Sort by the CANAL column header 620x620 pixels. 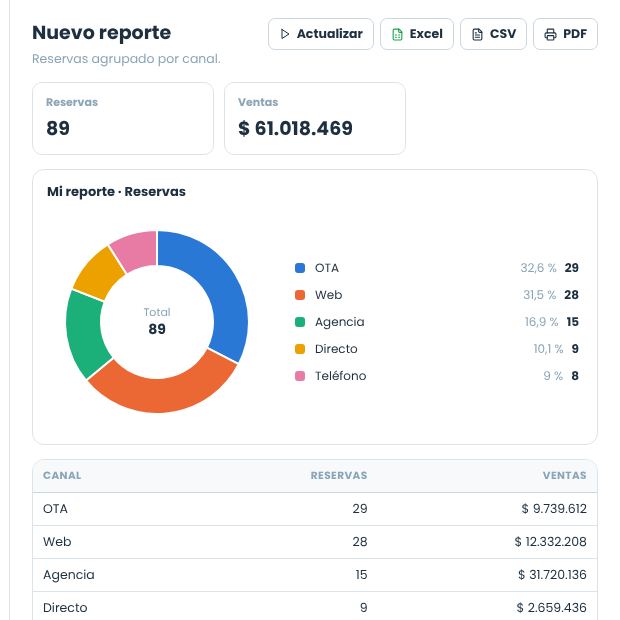(62, 475)
